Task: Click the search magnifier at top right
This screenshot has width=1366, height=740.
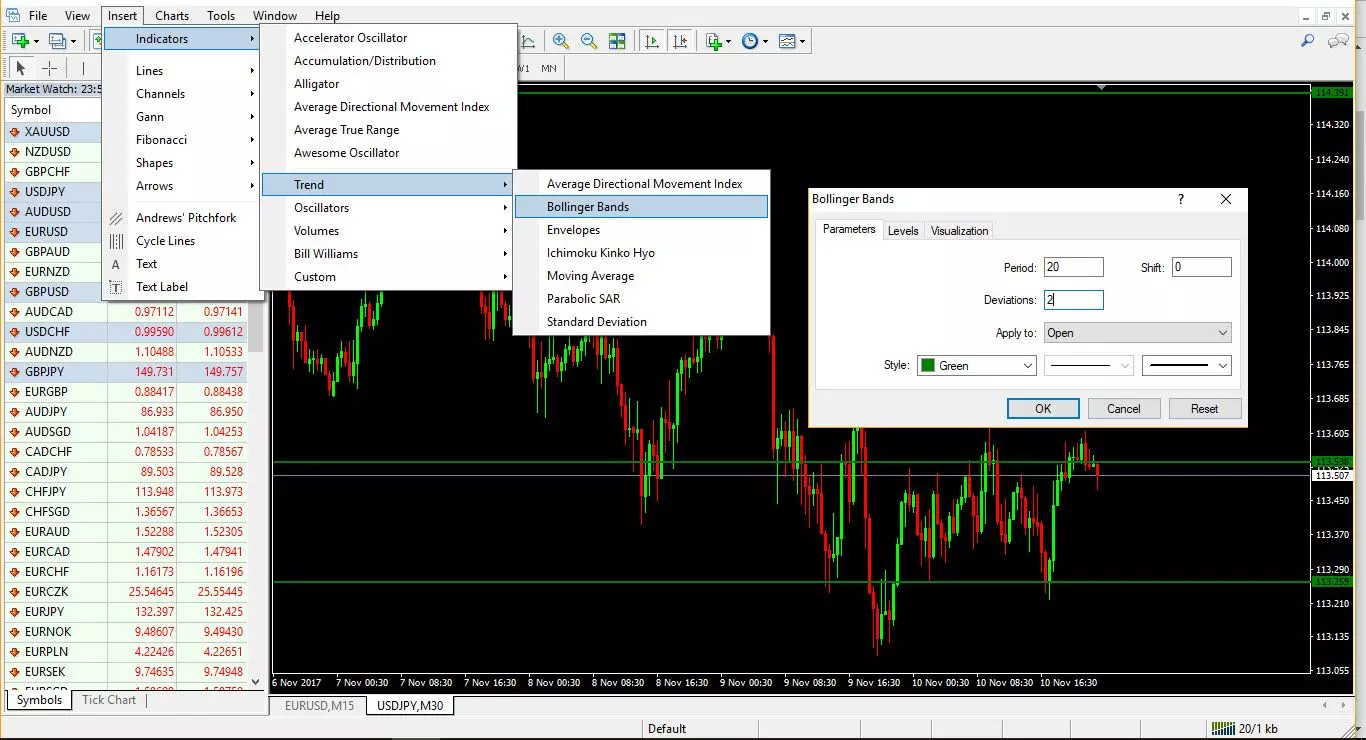Action: [1307, 41]
